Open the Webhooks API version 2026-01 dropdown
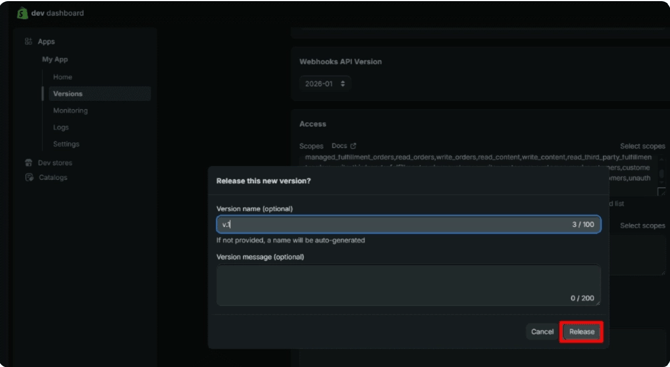Viewport: 670px width, 367px height. click(325, 84)
